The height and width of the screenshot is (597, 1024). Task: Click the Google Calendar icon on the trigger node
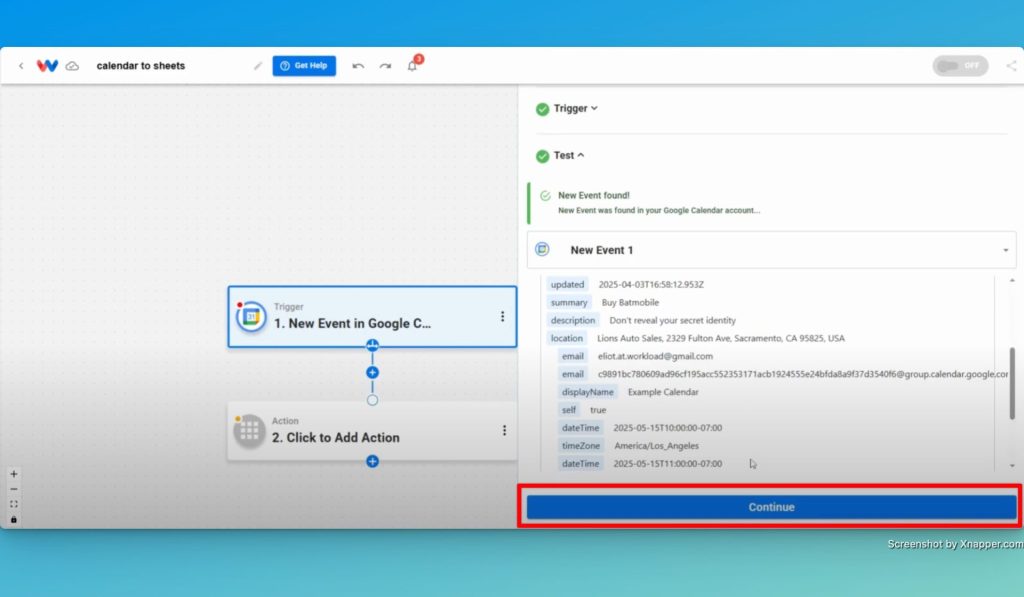point(251,317)
